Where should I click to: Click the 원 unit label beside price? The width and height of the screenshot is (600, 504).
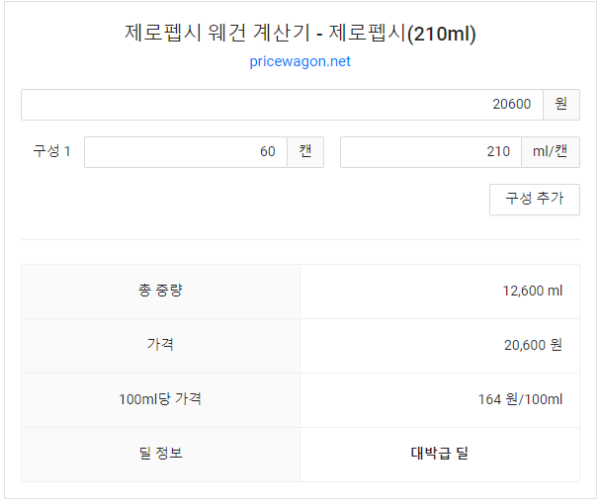(x=561, y=105)
